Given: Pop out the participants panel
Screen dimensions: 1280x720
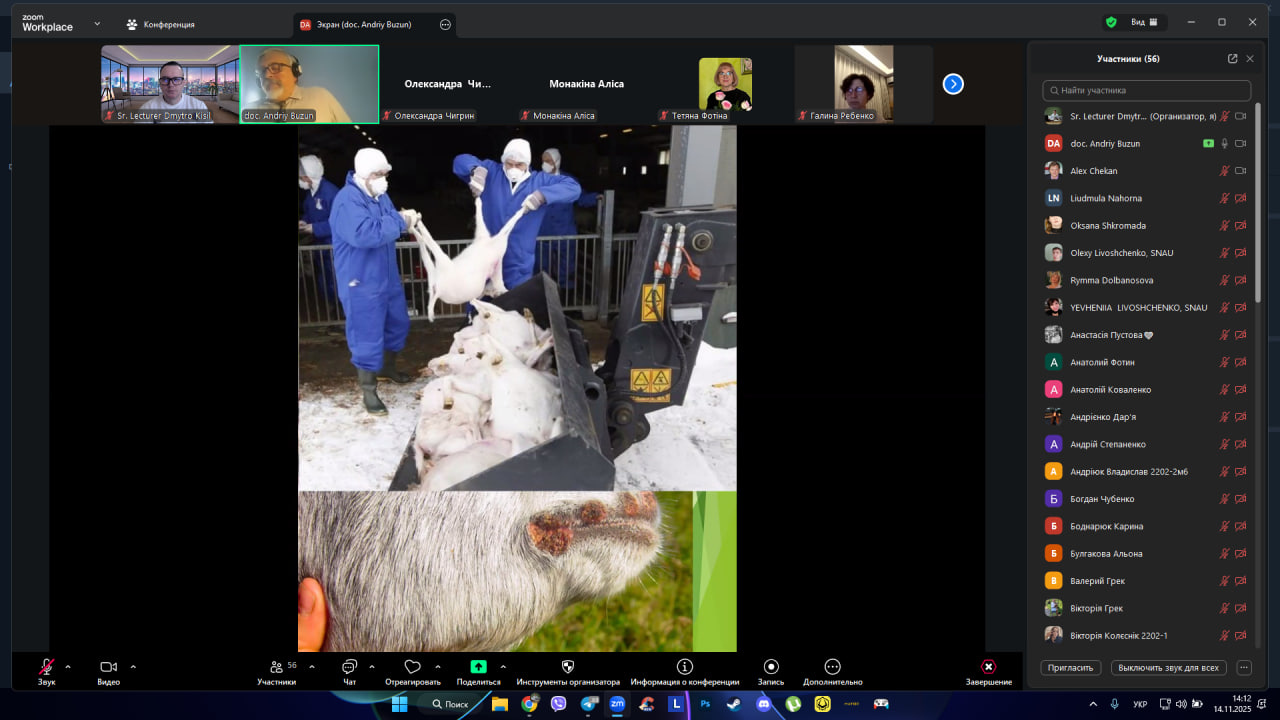Looking at the screenshot, I should [1232, 59].
